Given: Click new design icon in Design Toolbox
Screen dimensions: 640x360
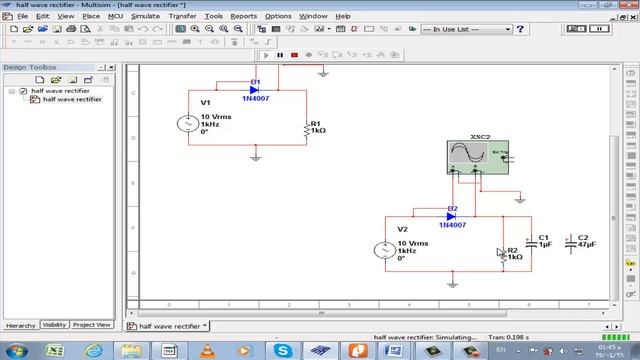Looking at the screenshot, I should 40,80.
